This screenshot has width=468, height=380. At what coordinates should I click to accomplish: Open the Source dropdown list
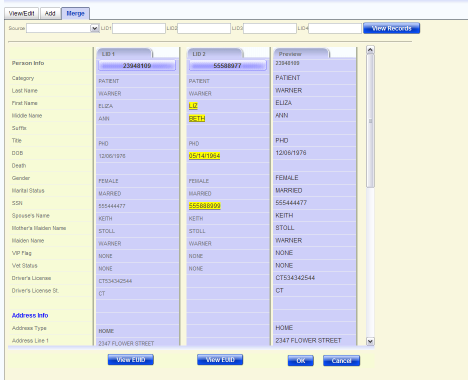point(95,28)
